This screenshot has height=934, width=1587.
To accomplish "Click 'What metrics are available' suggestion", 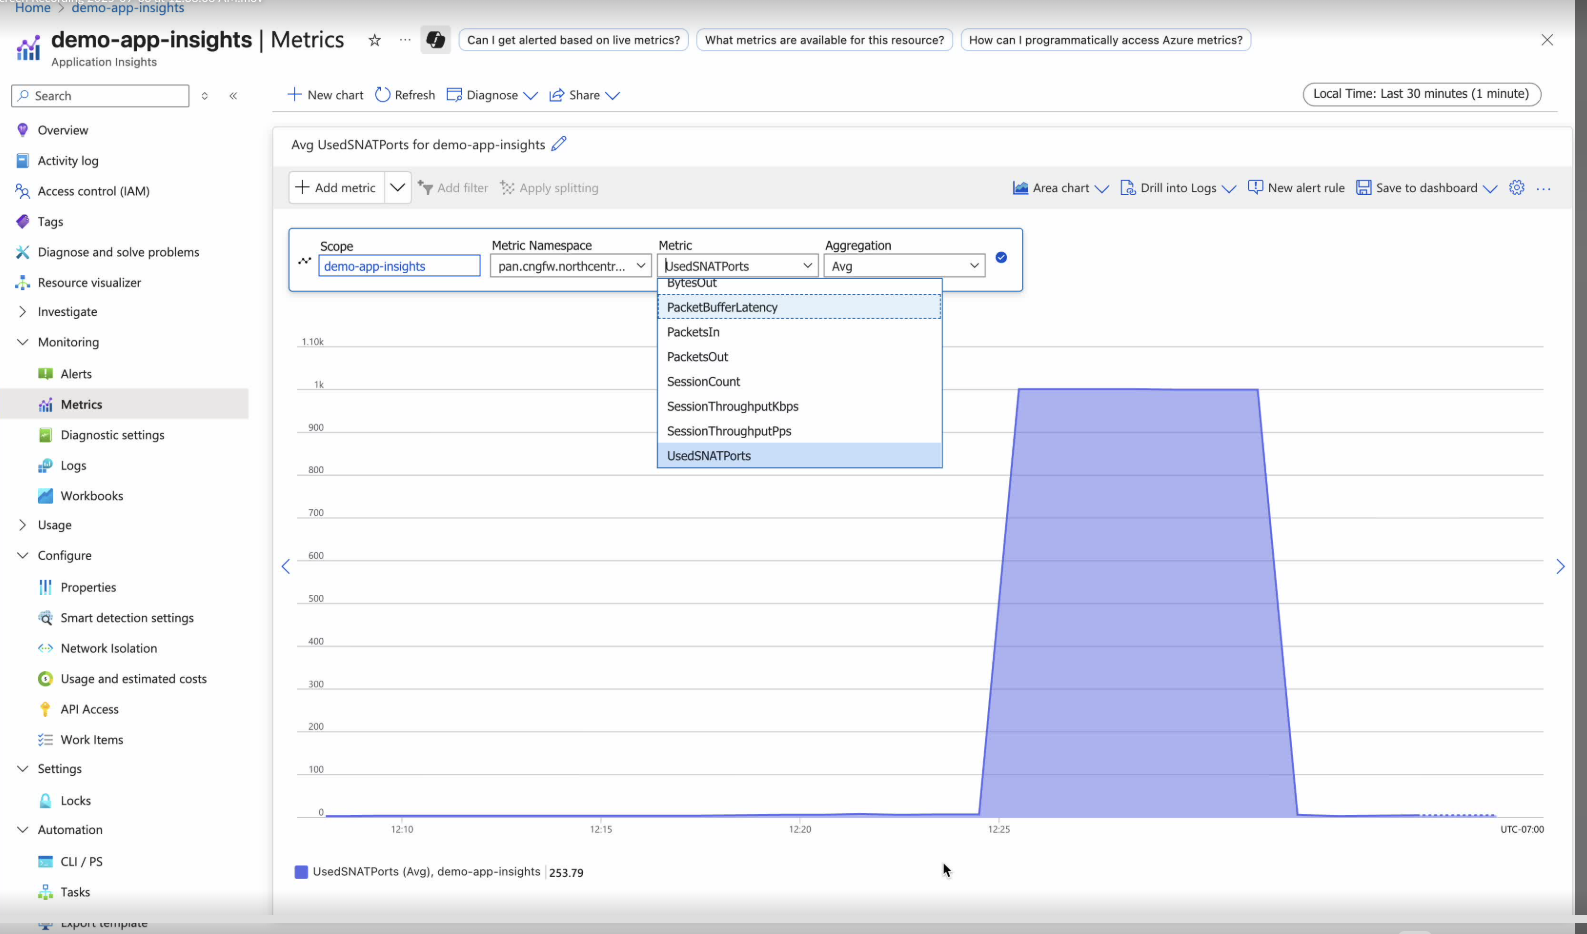I will click(x=824, y=40).
